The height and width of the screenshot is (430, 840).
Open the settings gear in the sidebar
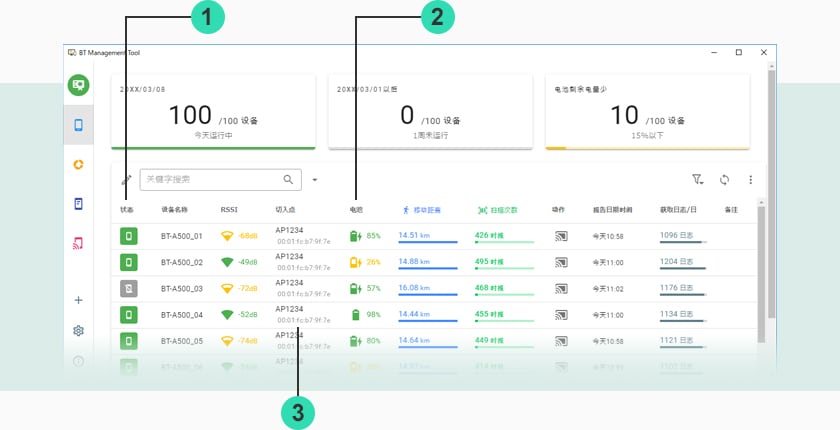tap(79, 331)
